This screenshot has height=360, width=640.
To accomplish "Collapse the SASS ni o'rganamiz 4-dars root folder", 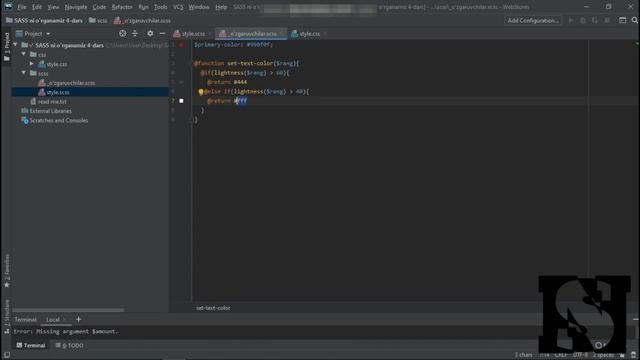I will [x=16, y=45].
